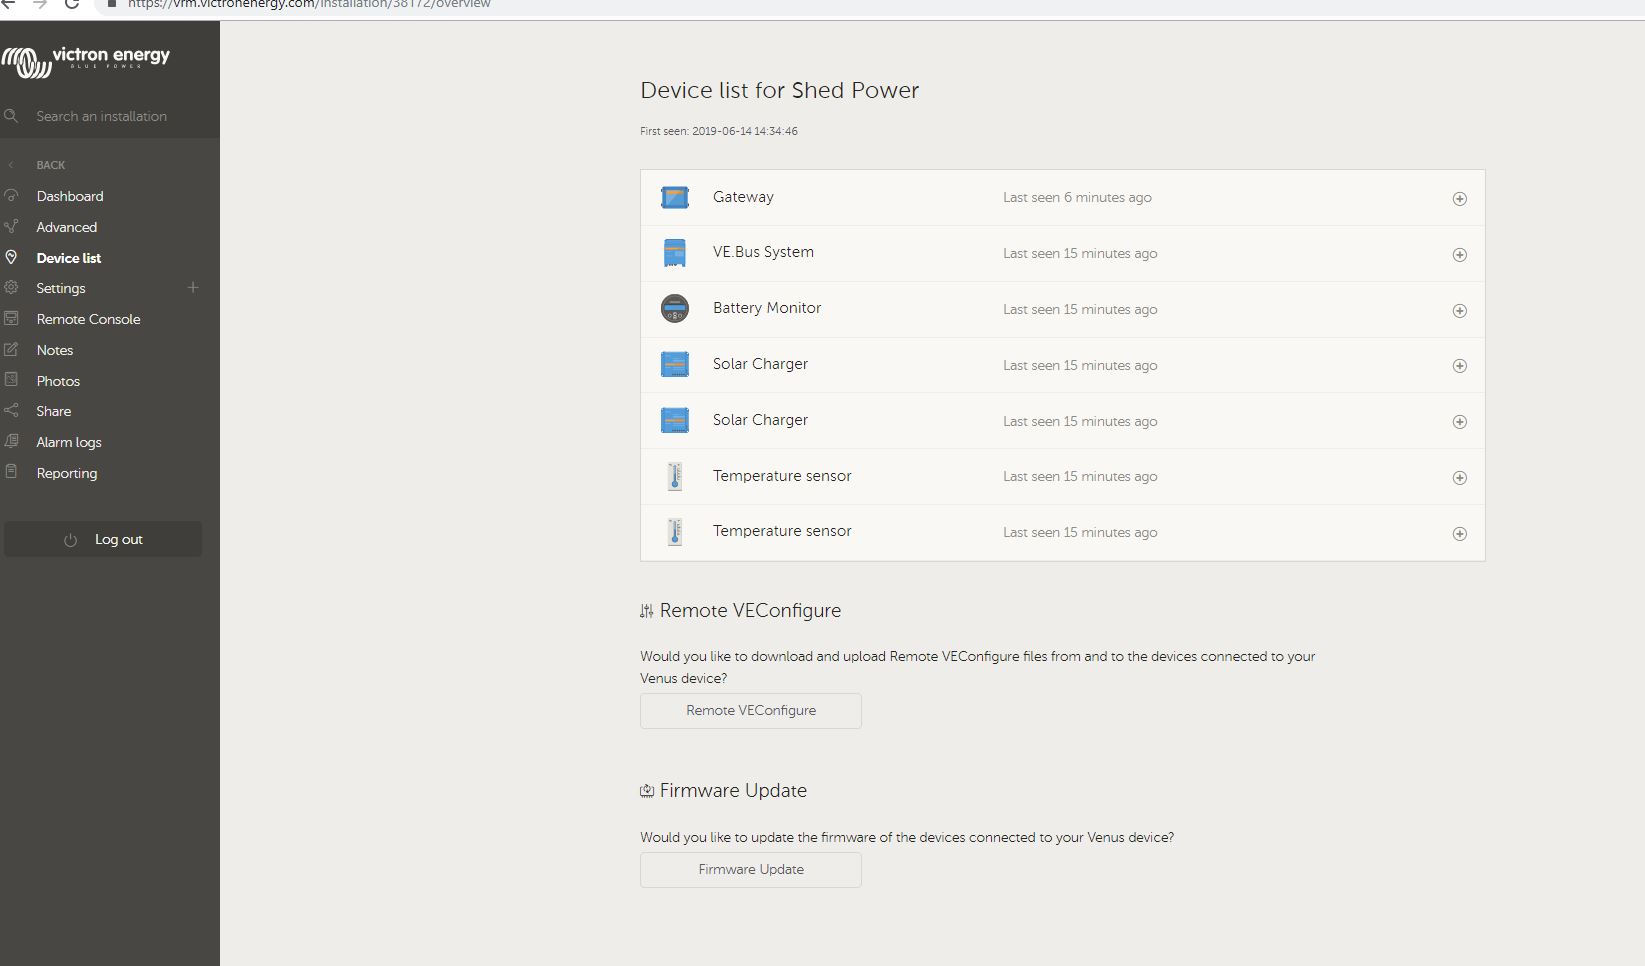Screen dimensions: 1645x966
Task: Click the second Temperature sensor thermometer icon
Action: click(x=675, y=532)
